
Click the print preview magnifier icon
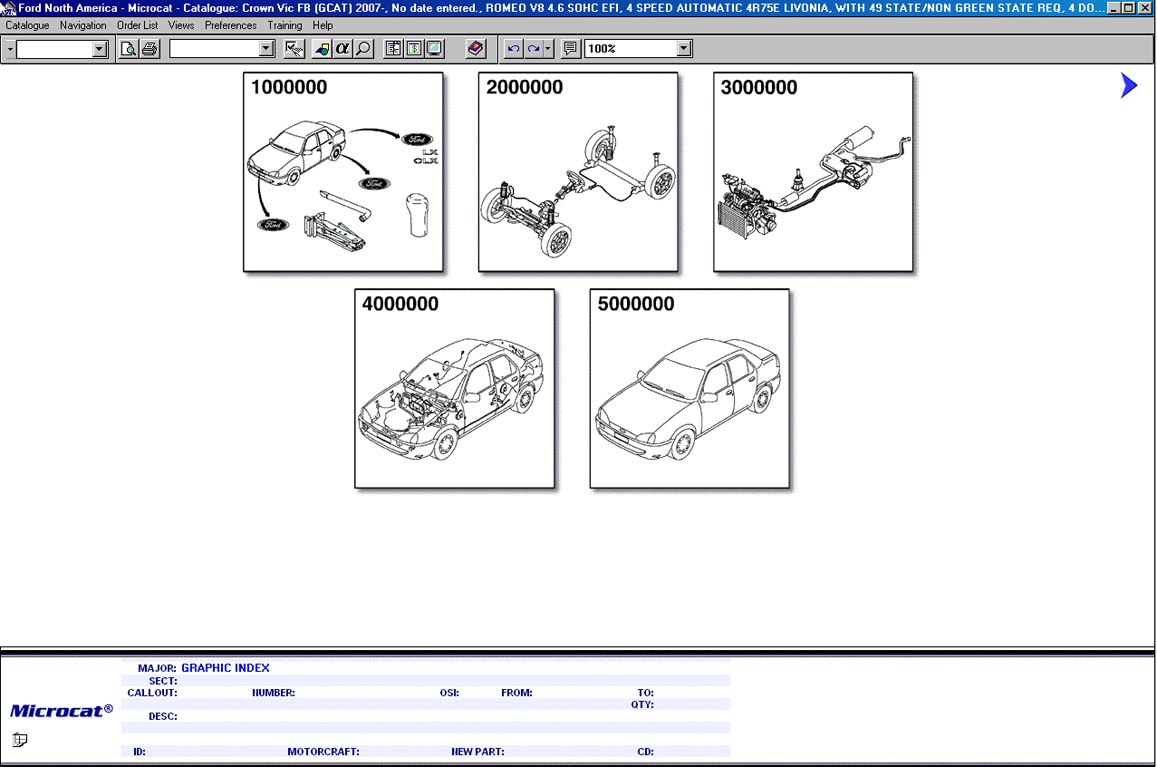pos(128,49)
